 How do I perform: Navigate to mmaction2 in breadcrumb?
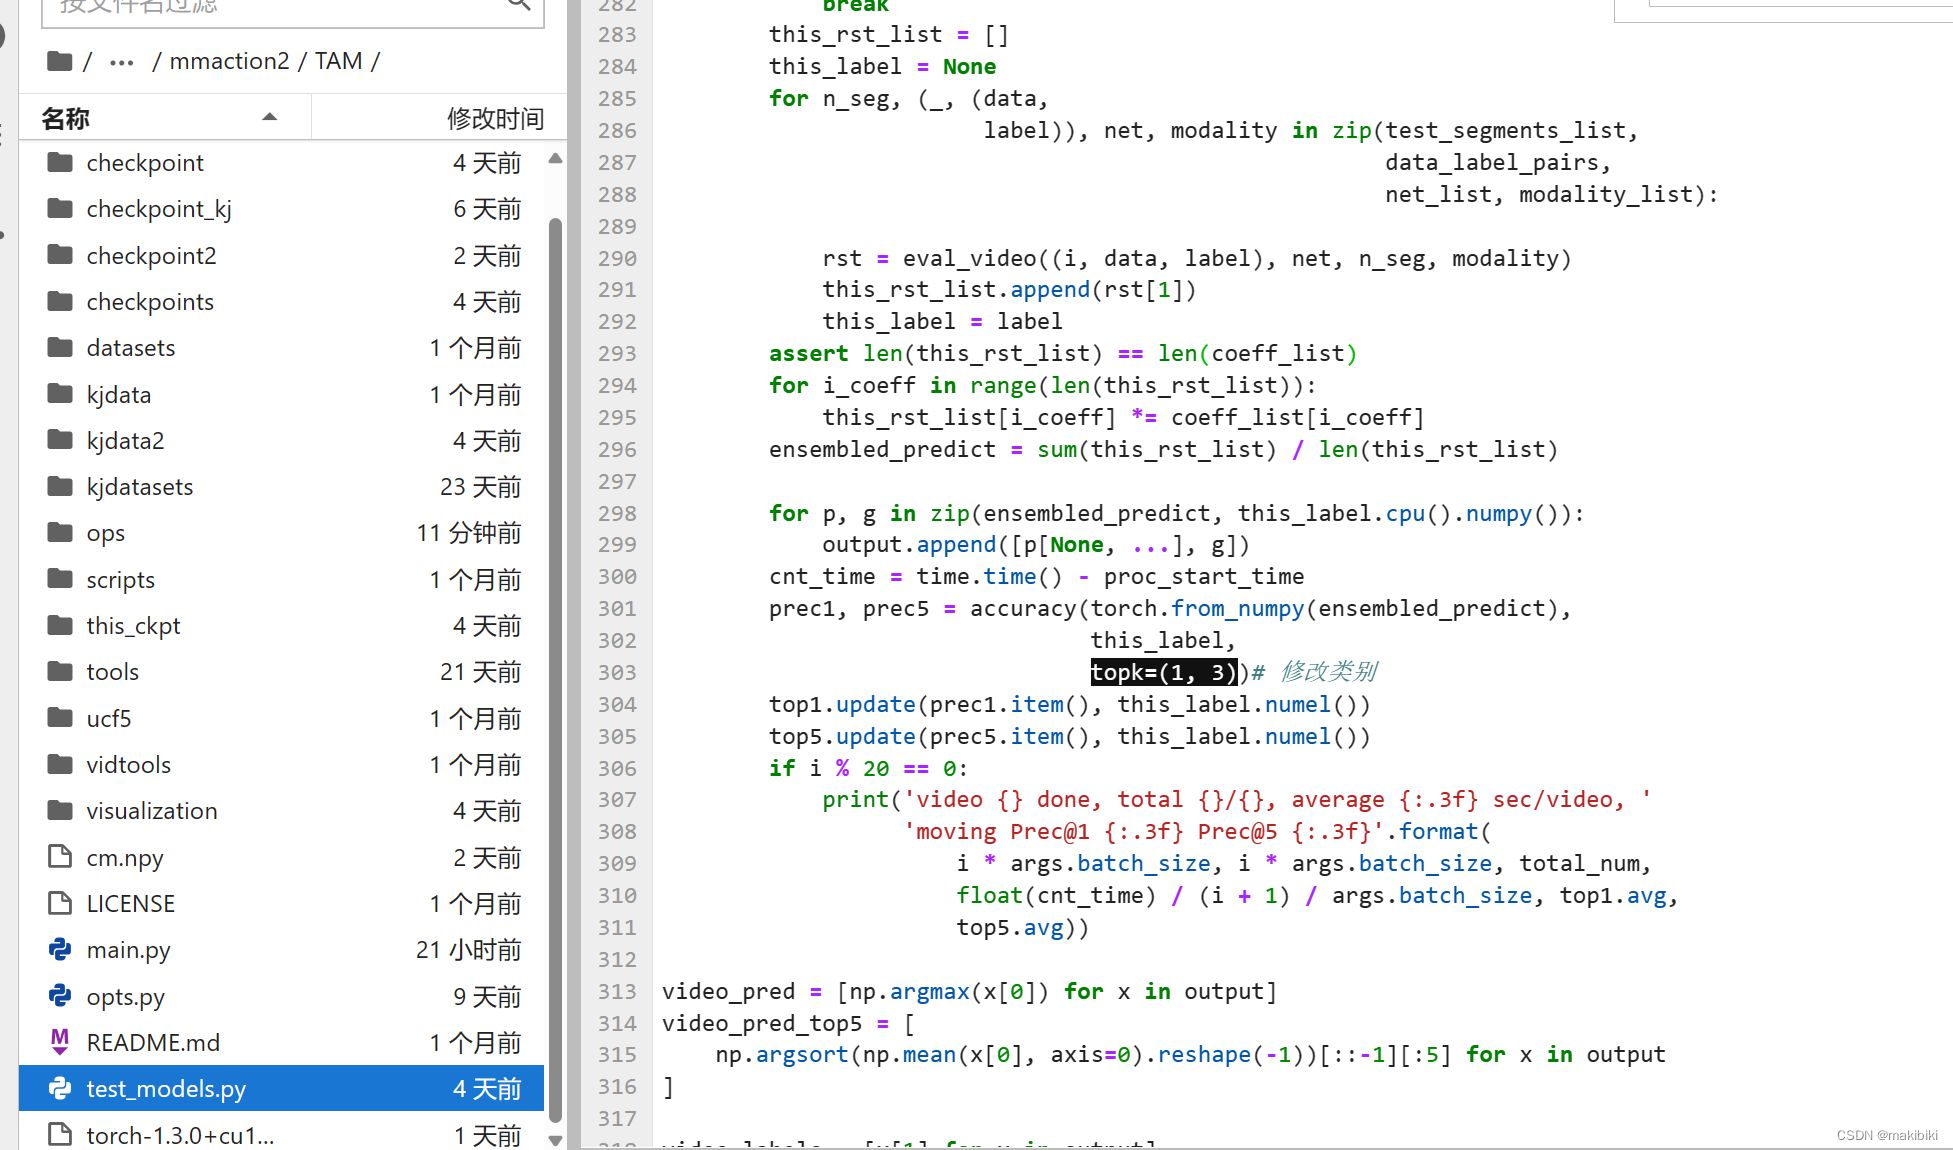pos(229,62)
